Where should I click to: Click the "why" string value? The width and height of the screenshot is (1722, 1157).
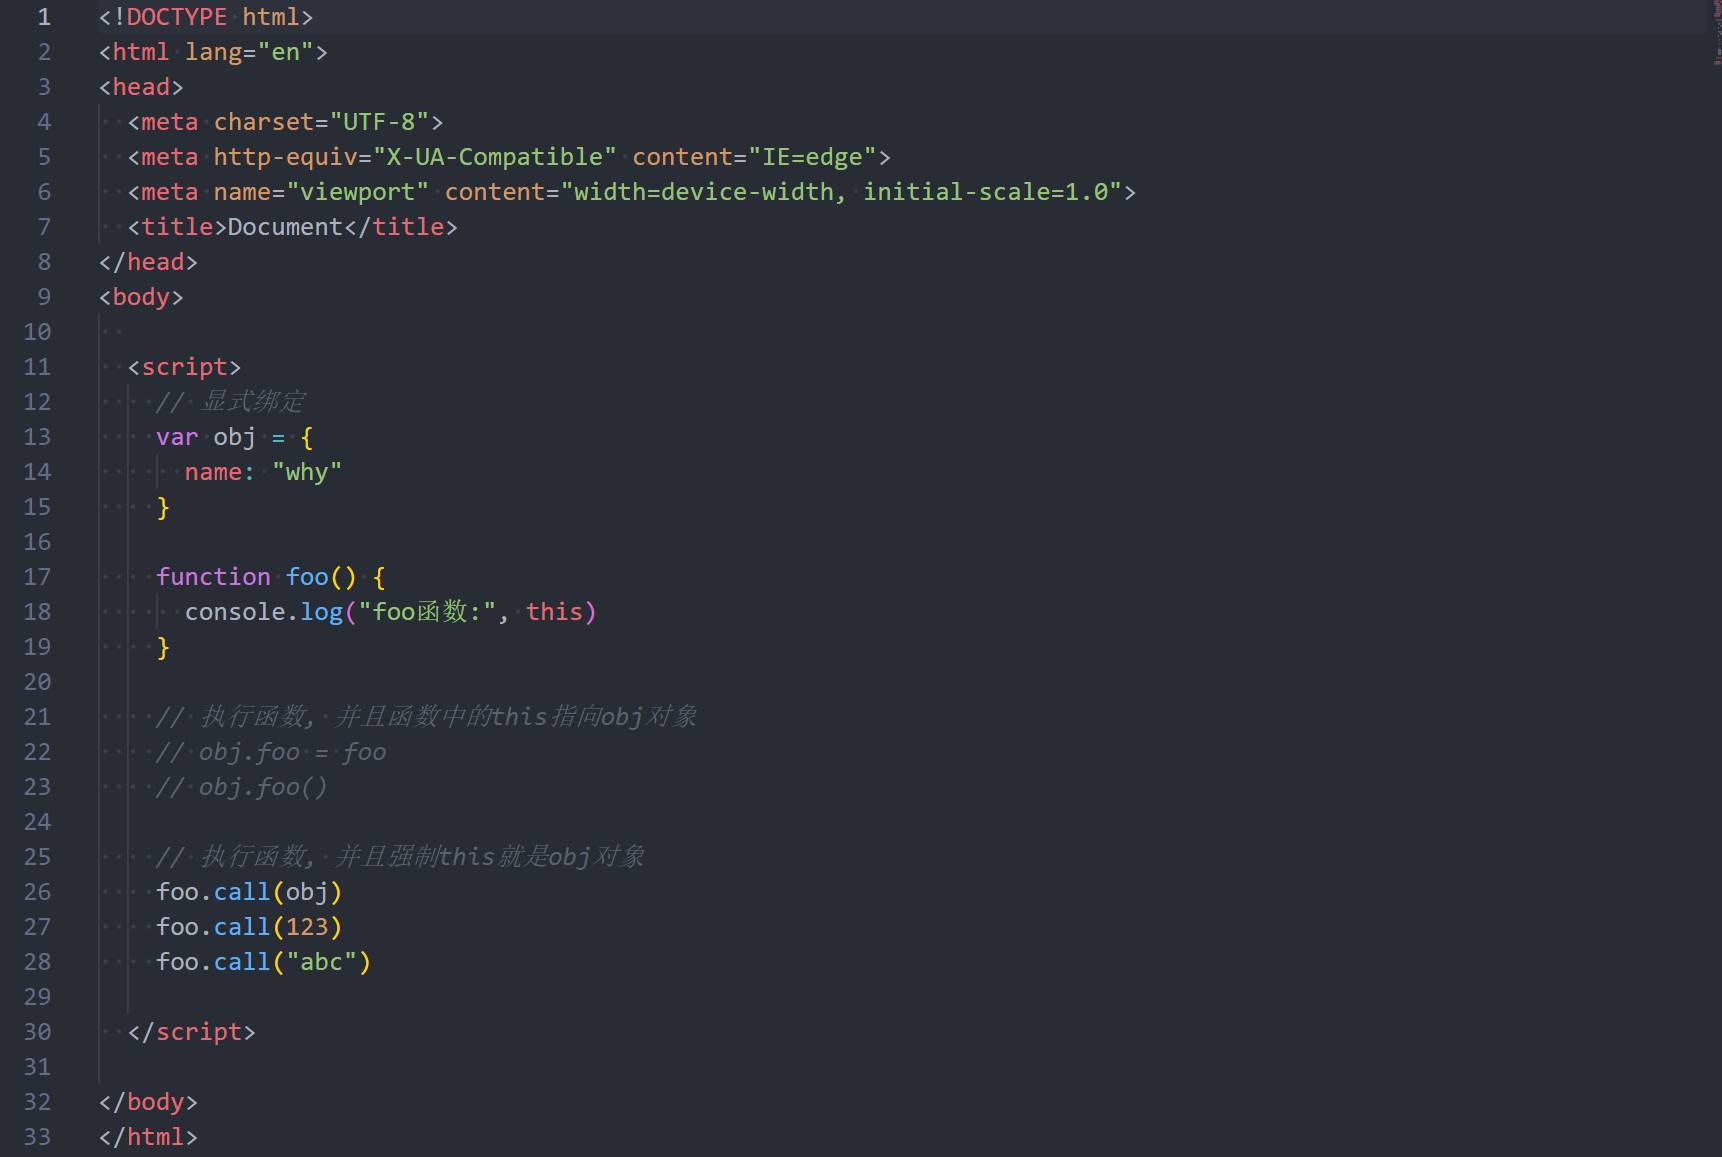(x=307, y=472)
